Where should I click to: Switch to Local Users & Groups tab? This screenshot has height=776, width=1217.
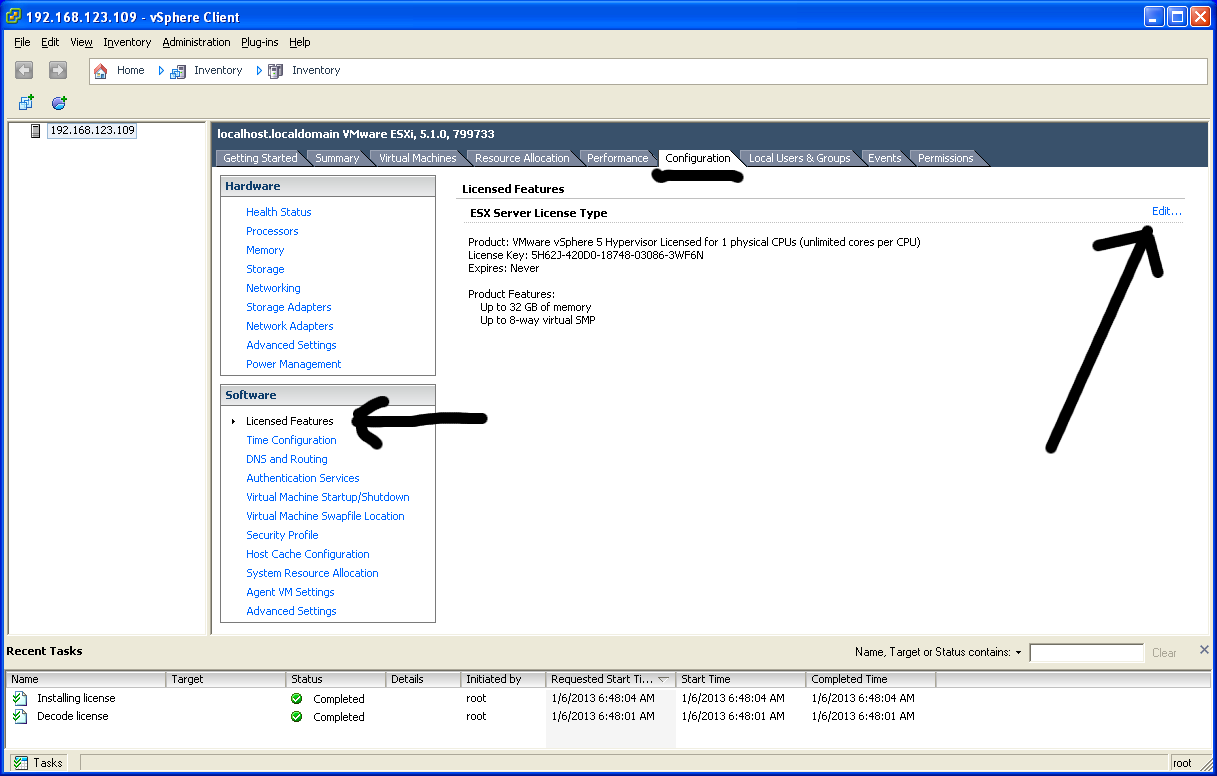[799, 158]
